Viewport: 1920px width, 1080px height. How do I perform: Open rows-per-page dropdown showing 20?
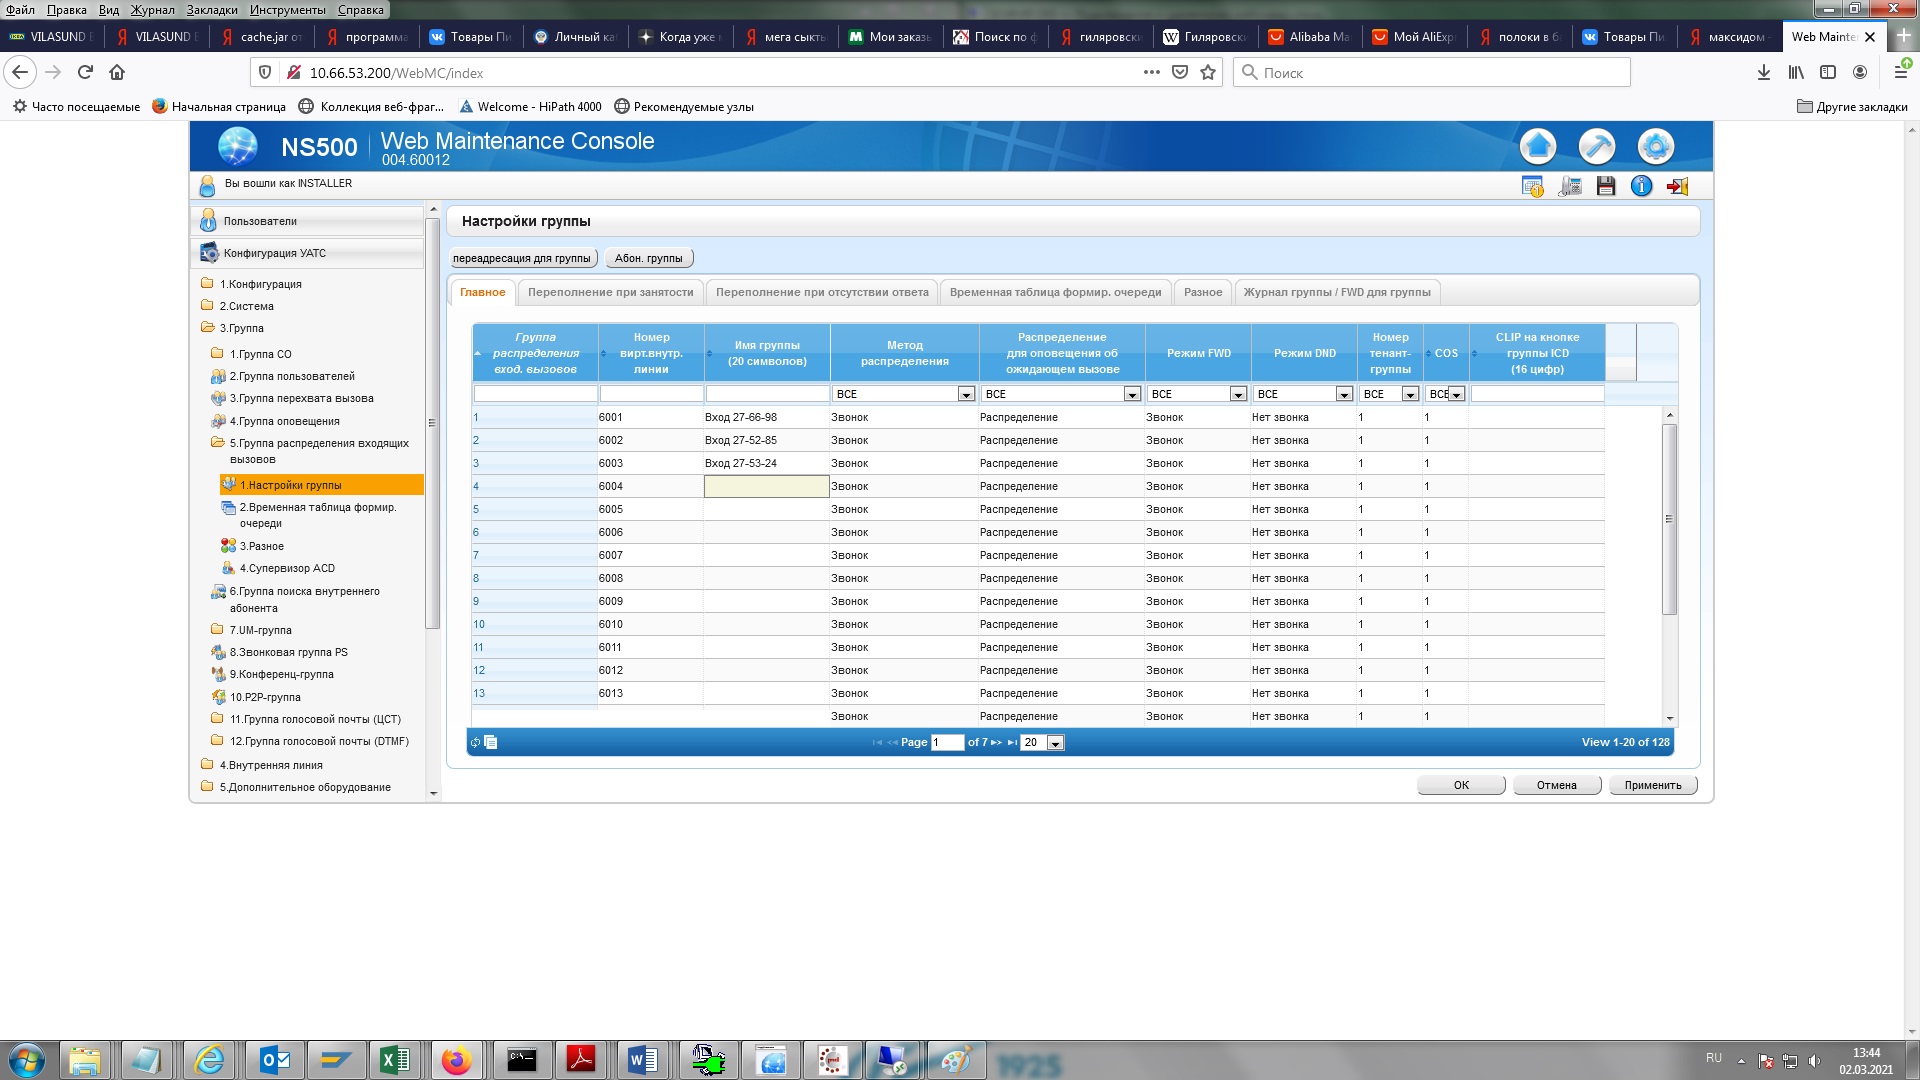[1055, 743]
